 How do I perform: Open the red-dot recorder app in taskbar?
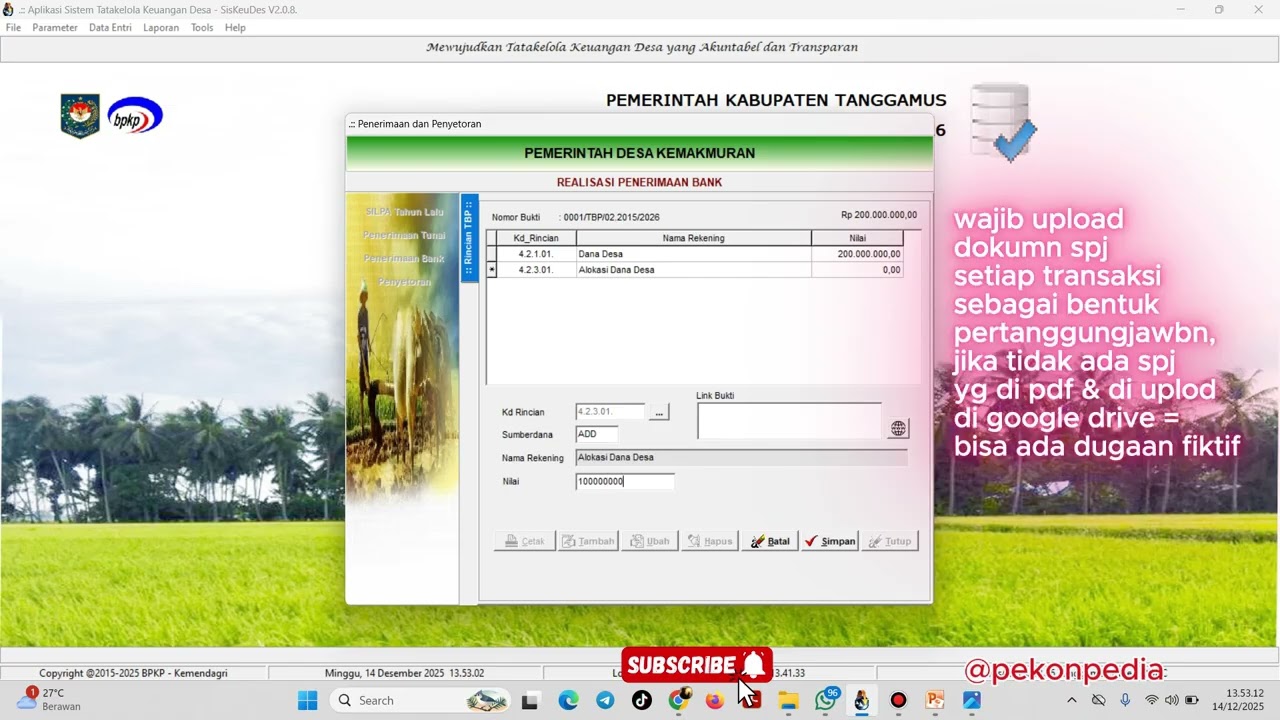898,700
